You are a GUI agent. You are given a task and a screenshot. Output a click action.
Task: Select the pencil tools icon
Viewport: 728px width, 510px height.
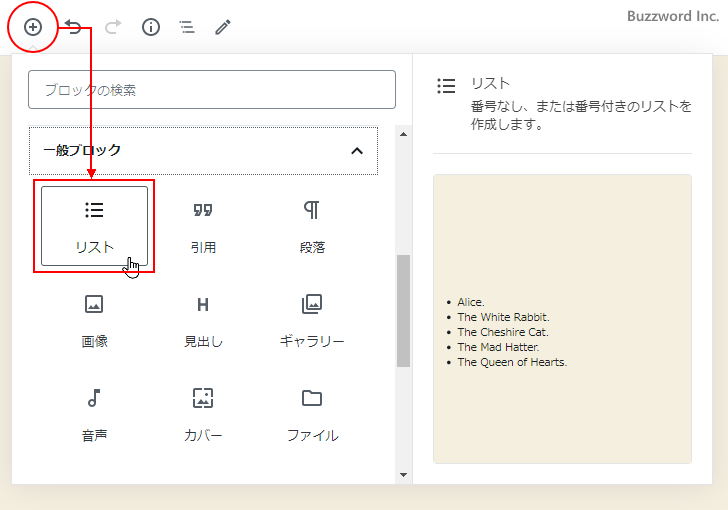pyautogui.click(x=223, y=27)
